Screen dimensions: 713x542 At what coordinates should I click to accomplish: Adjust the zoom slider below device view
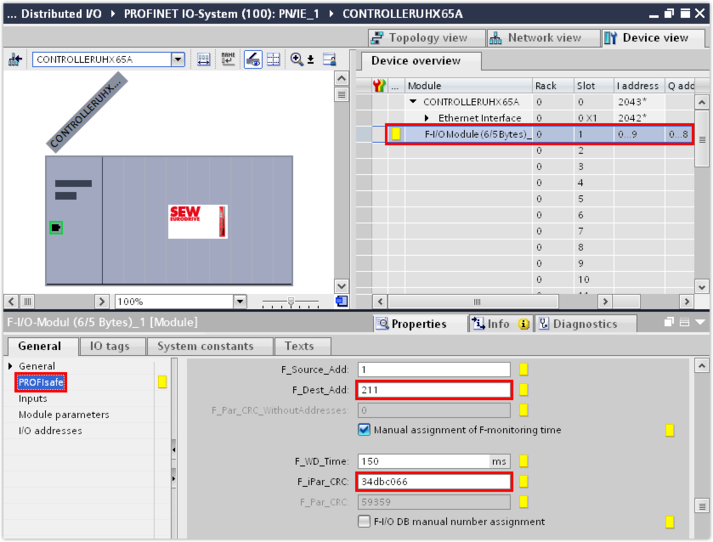coord(290,301)
